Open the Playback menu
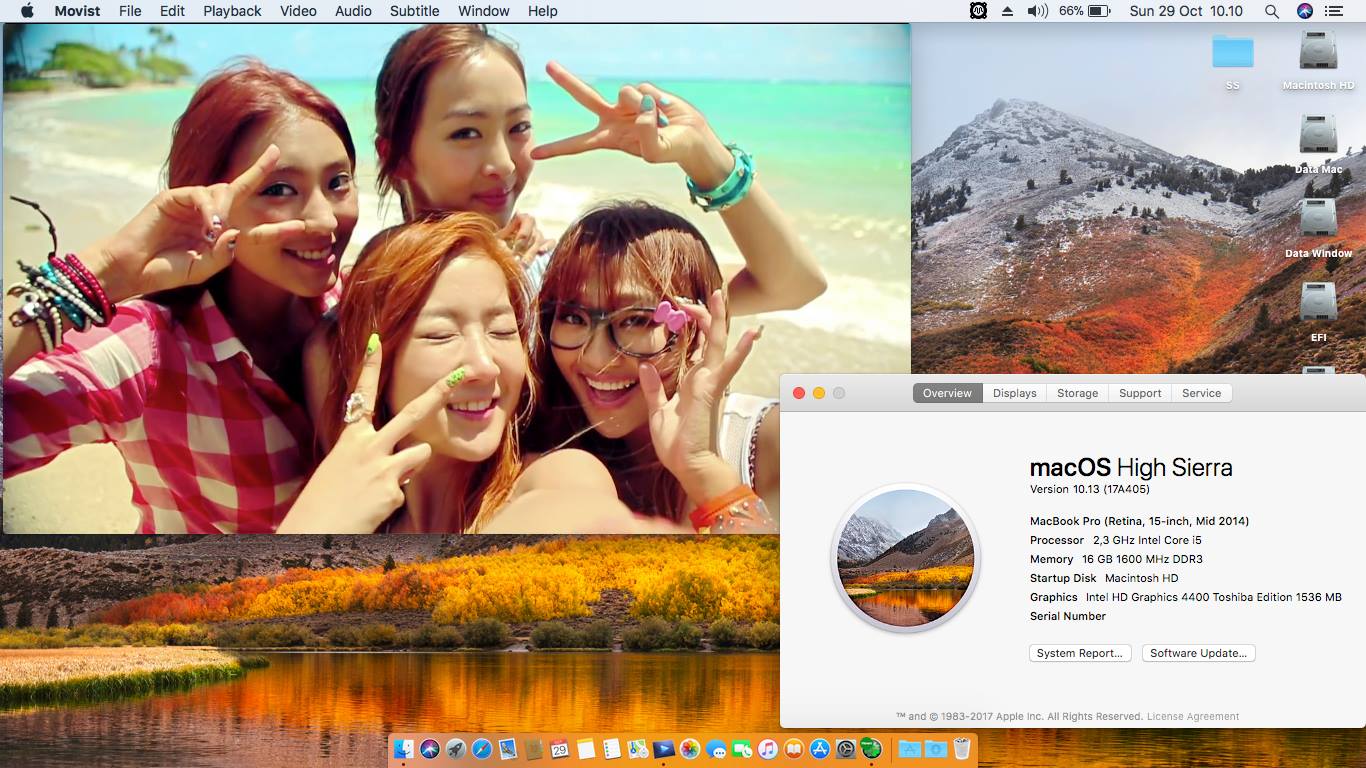Viewport: 1366px width, 768px height. coord(231,11)
